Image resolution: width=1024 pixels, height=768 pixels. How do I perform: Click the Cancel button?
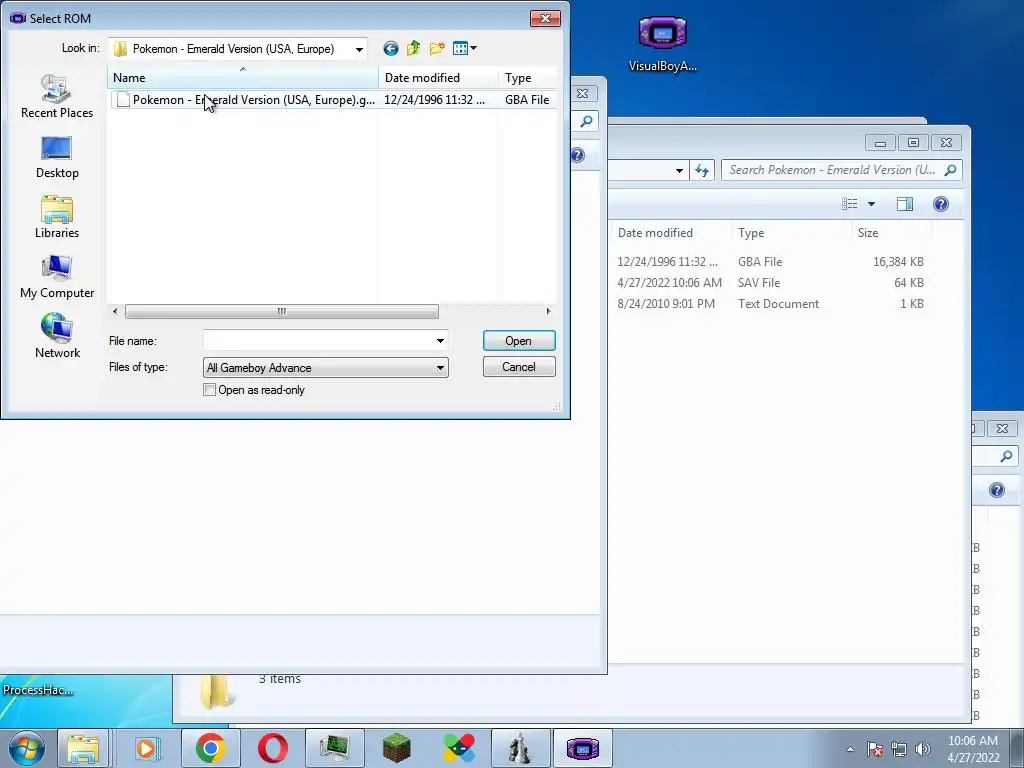tap(519, 367)
